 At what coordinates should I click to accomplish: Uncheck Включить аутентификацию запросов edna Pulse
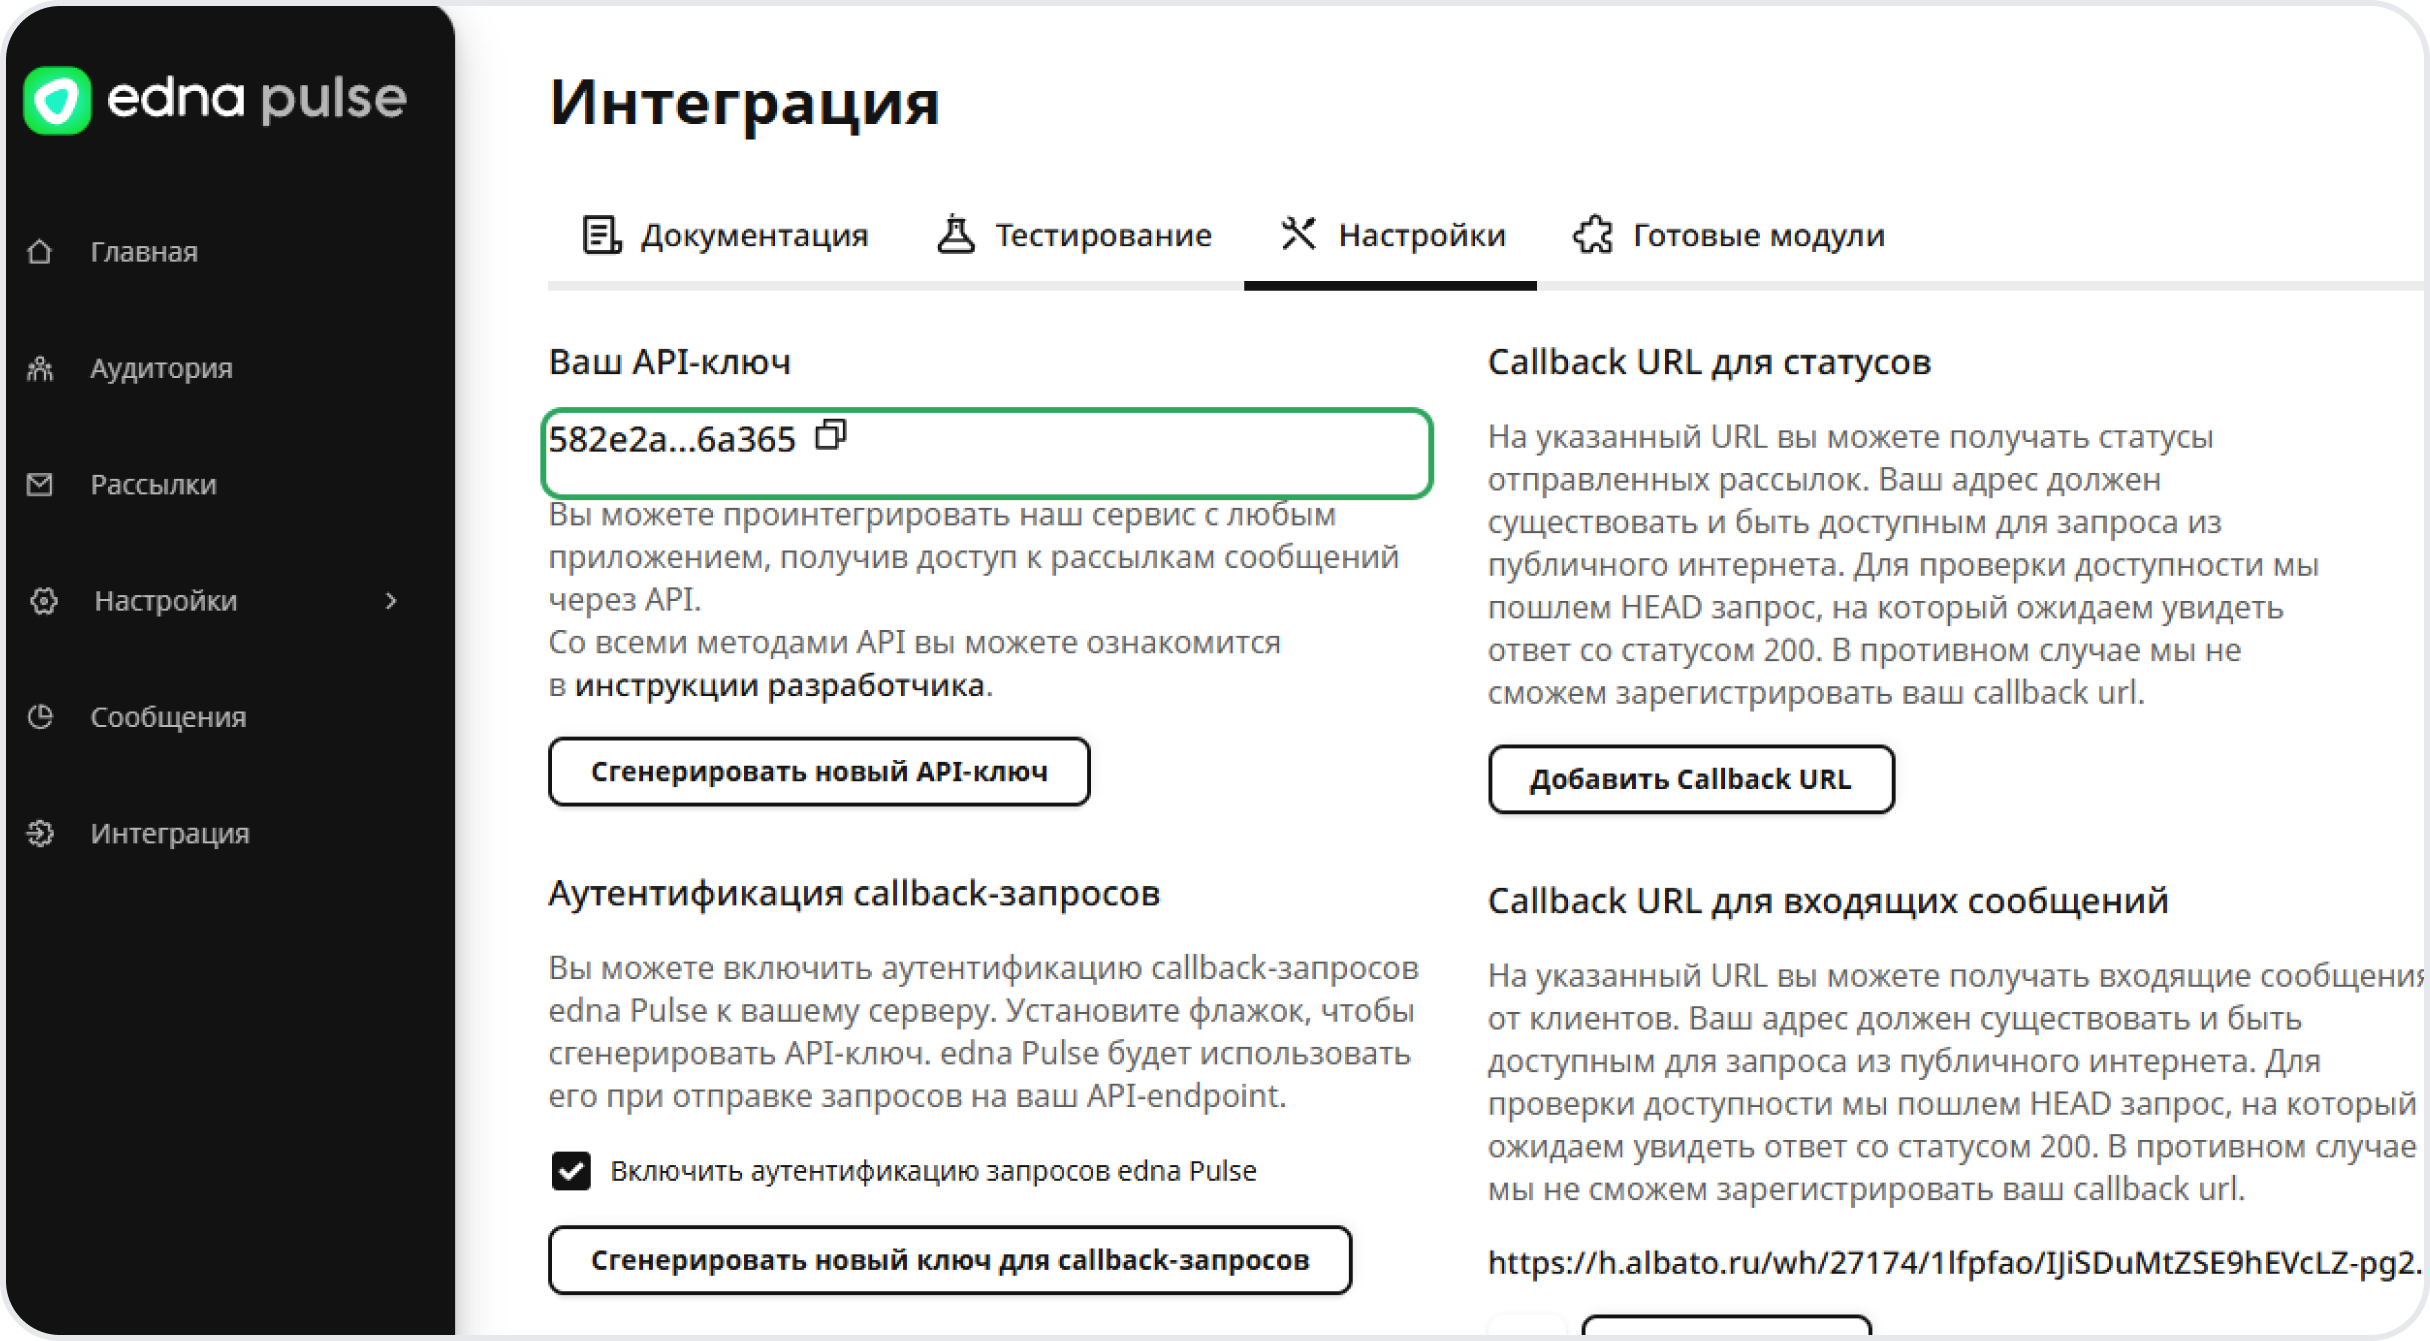click(571, 1171)
